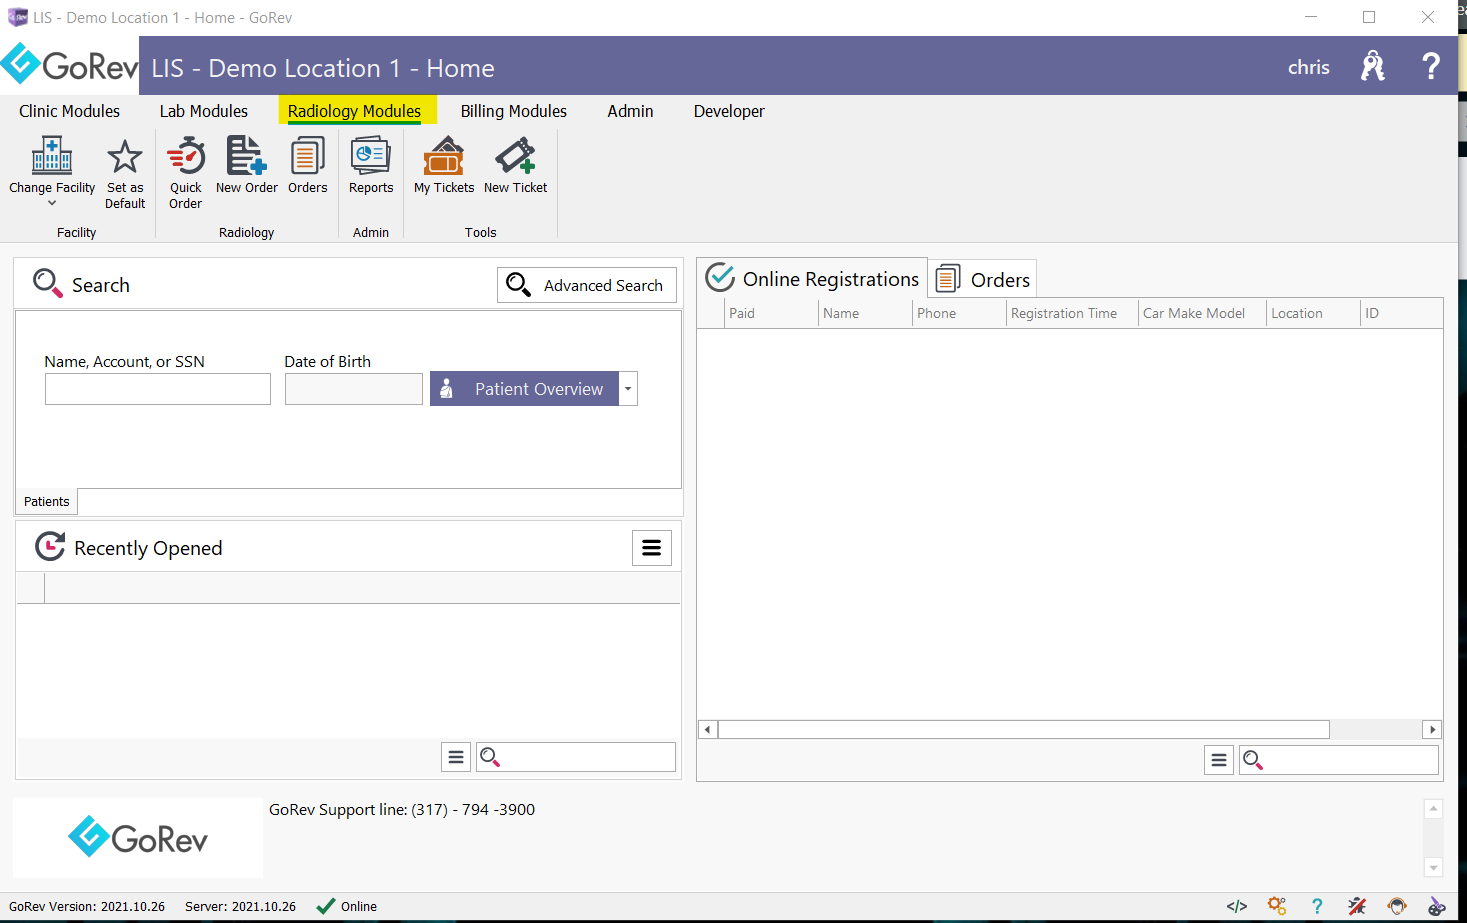
Task: Click the debug bug icon in status bar
Action: tap(1356, 906)
